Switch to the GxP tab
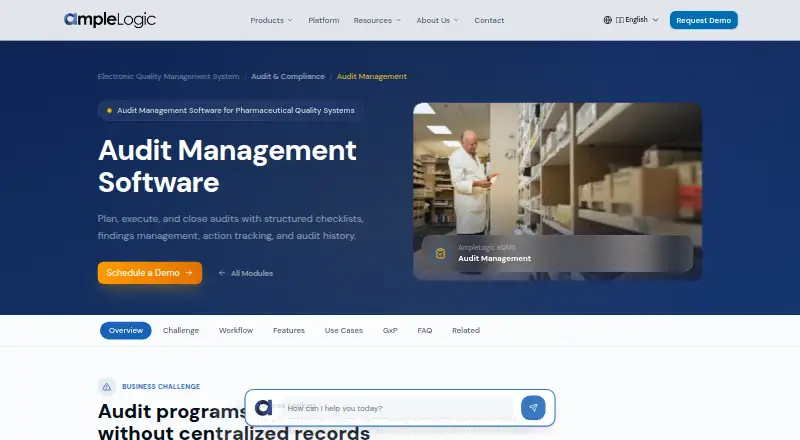Viewport: 800px width, 440px height. point(390,330)
